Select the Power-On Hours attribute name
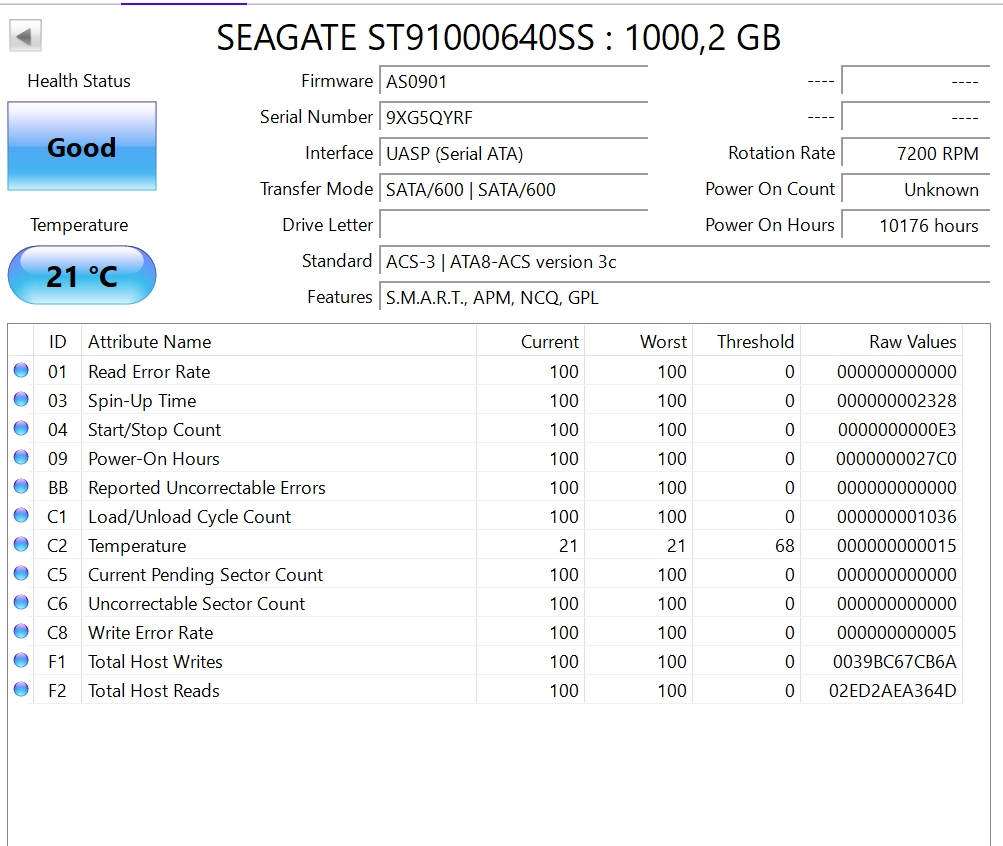This screenshot has height=846, width=1003. (x=154, y=458)
